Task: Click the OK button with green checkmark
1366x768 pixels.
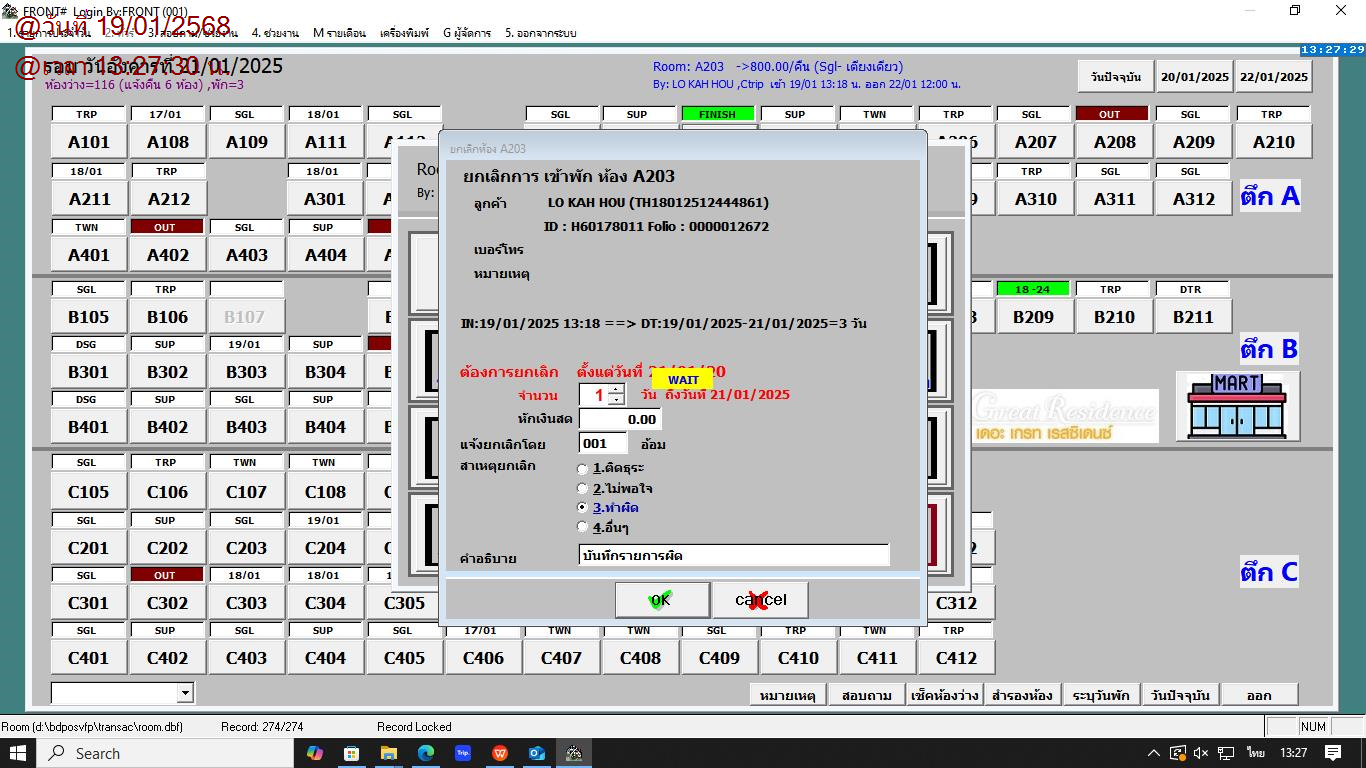Action: 662,600
